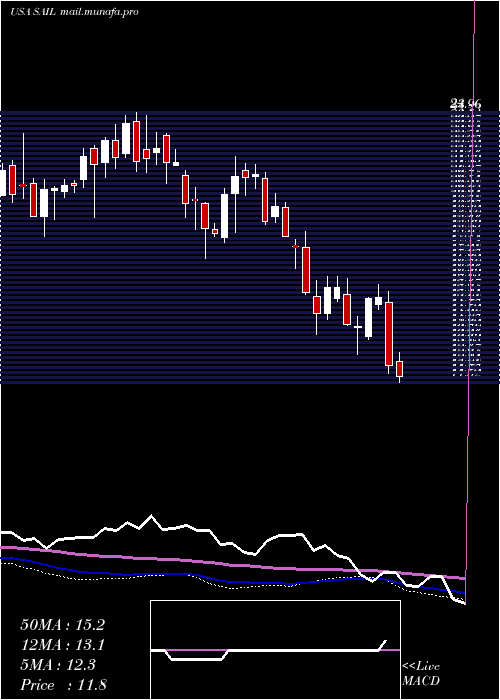Click the '<<Live MACD' label

pyautogui.click(x=421, y=674)
